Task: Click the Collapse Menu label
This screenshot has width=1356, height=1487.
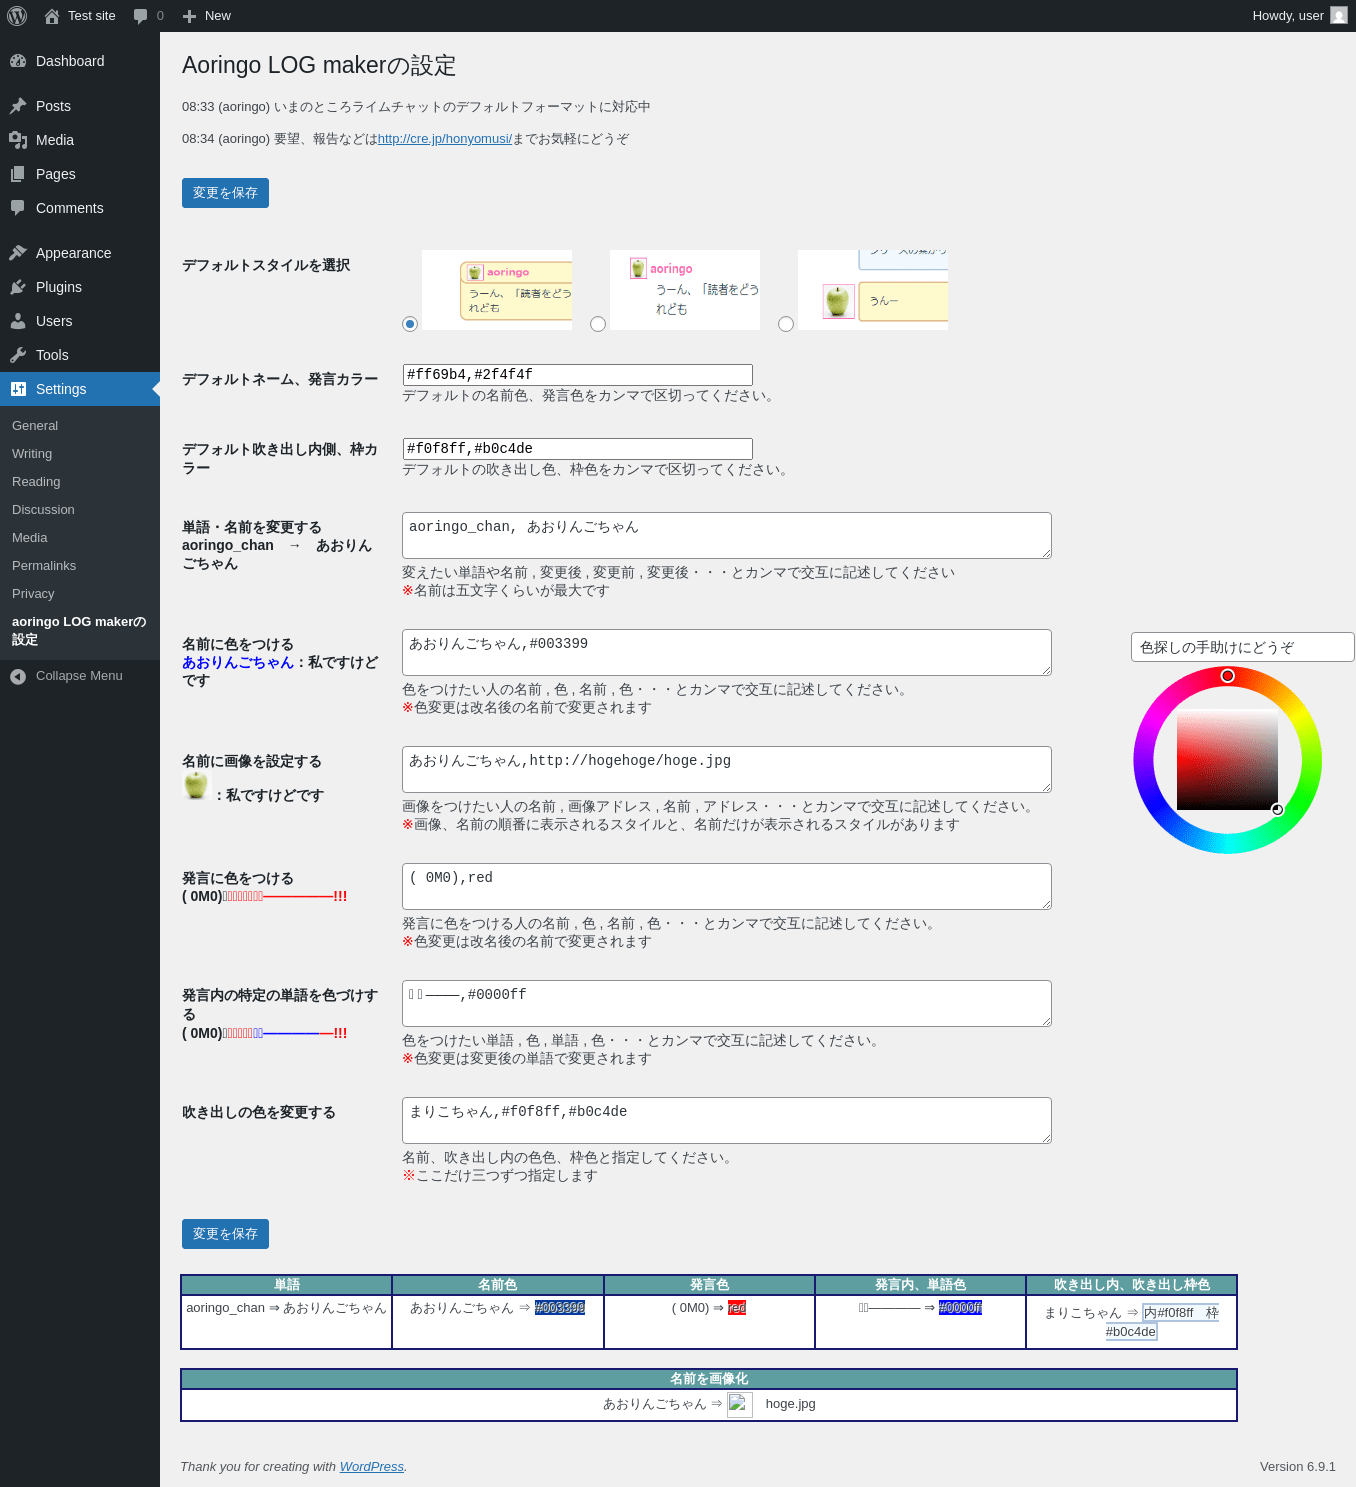Action: [x=79, y=676]
